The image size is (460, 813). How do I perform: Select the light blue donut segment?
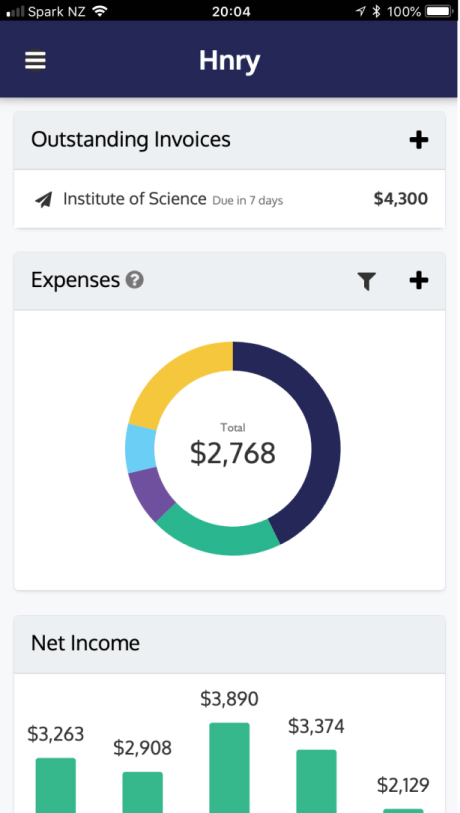click(x=141, y=448)
